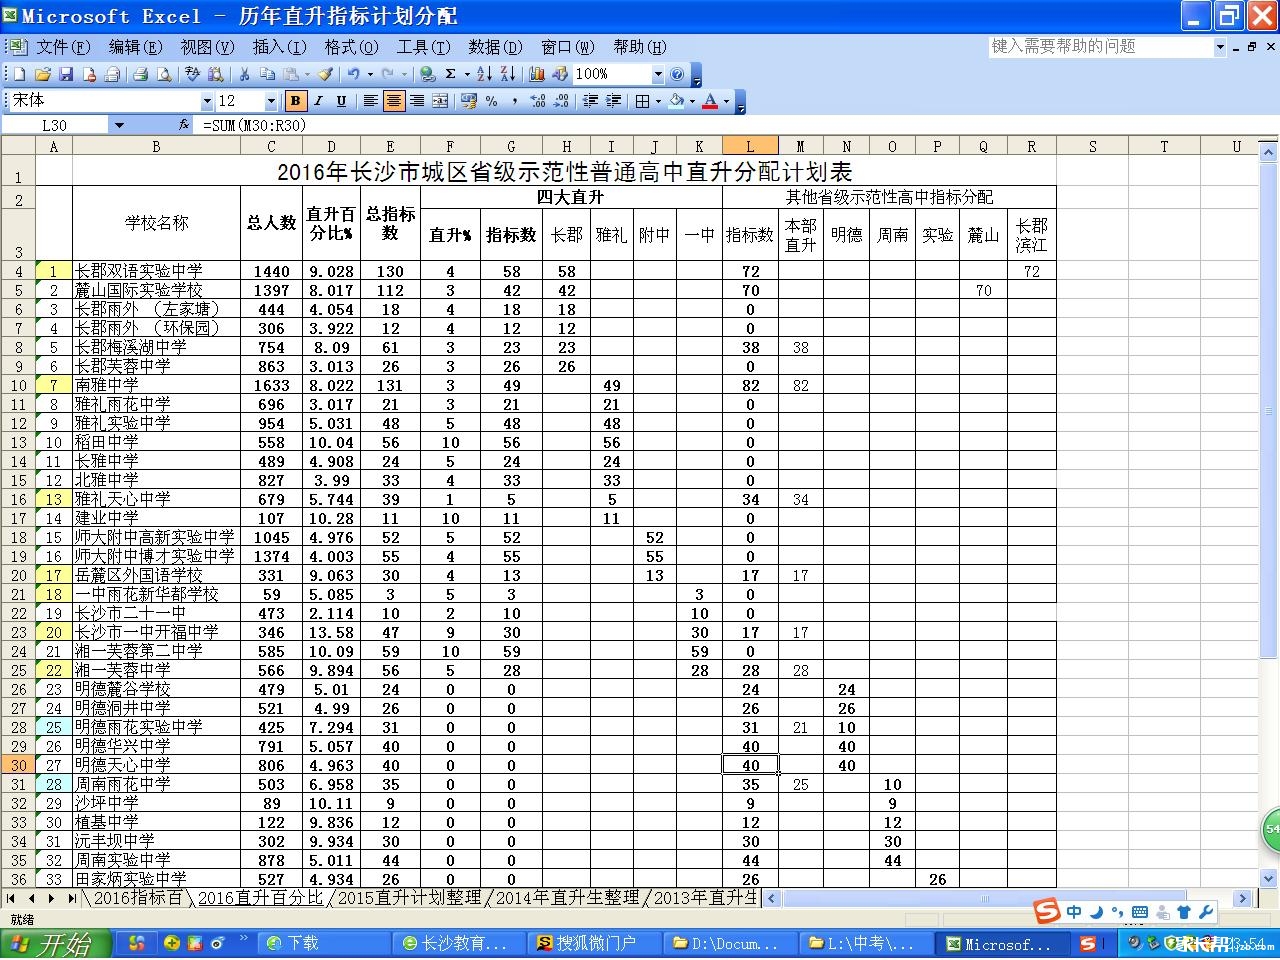The height and width of the screenshot is (960, 1280).
Task: Sort data ascending with A-Z icon
Action: pos(484,73)
